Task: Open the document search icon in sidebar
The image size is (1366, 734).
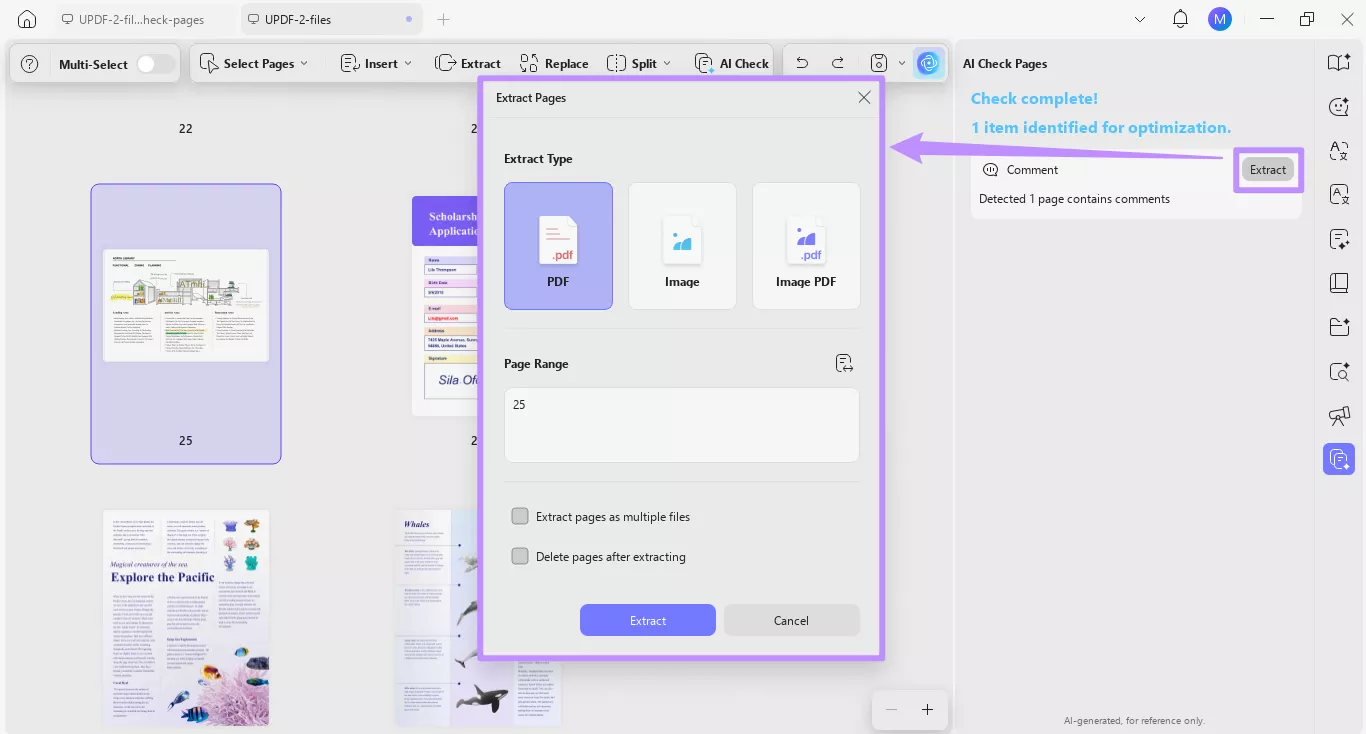Action: [x=1339, y=371]
